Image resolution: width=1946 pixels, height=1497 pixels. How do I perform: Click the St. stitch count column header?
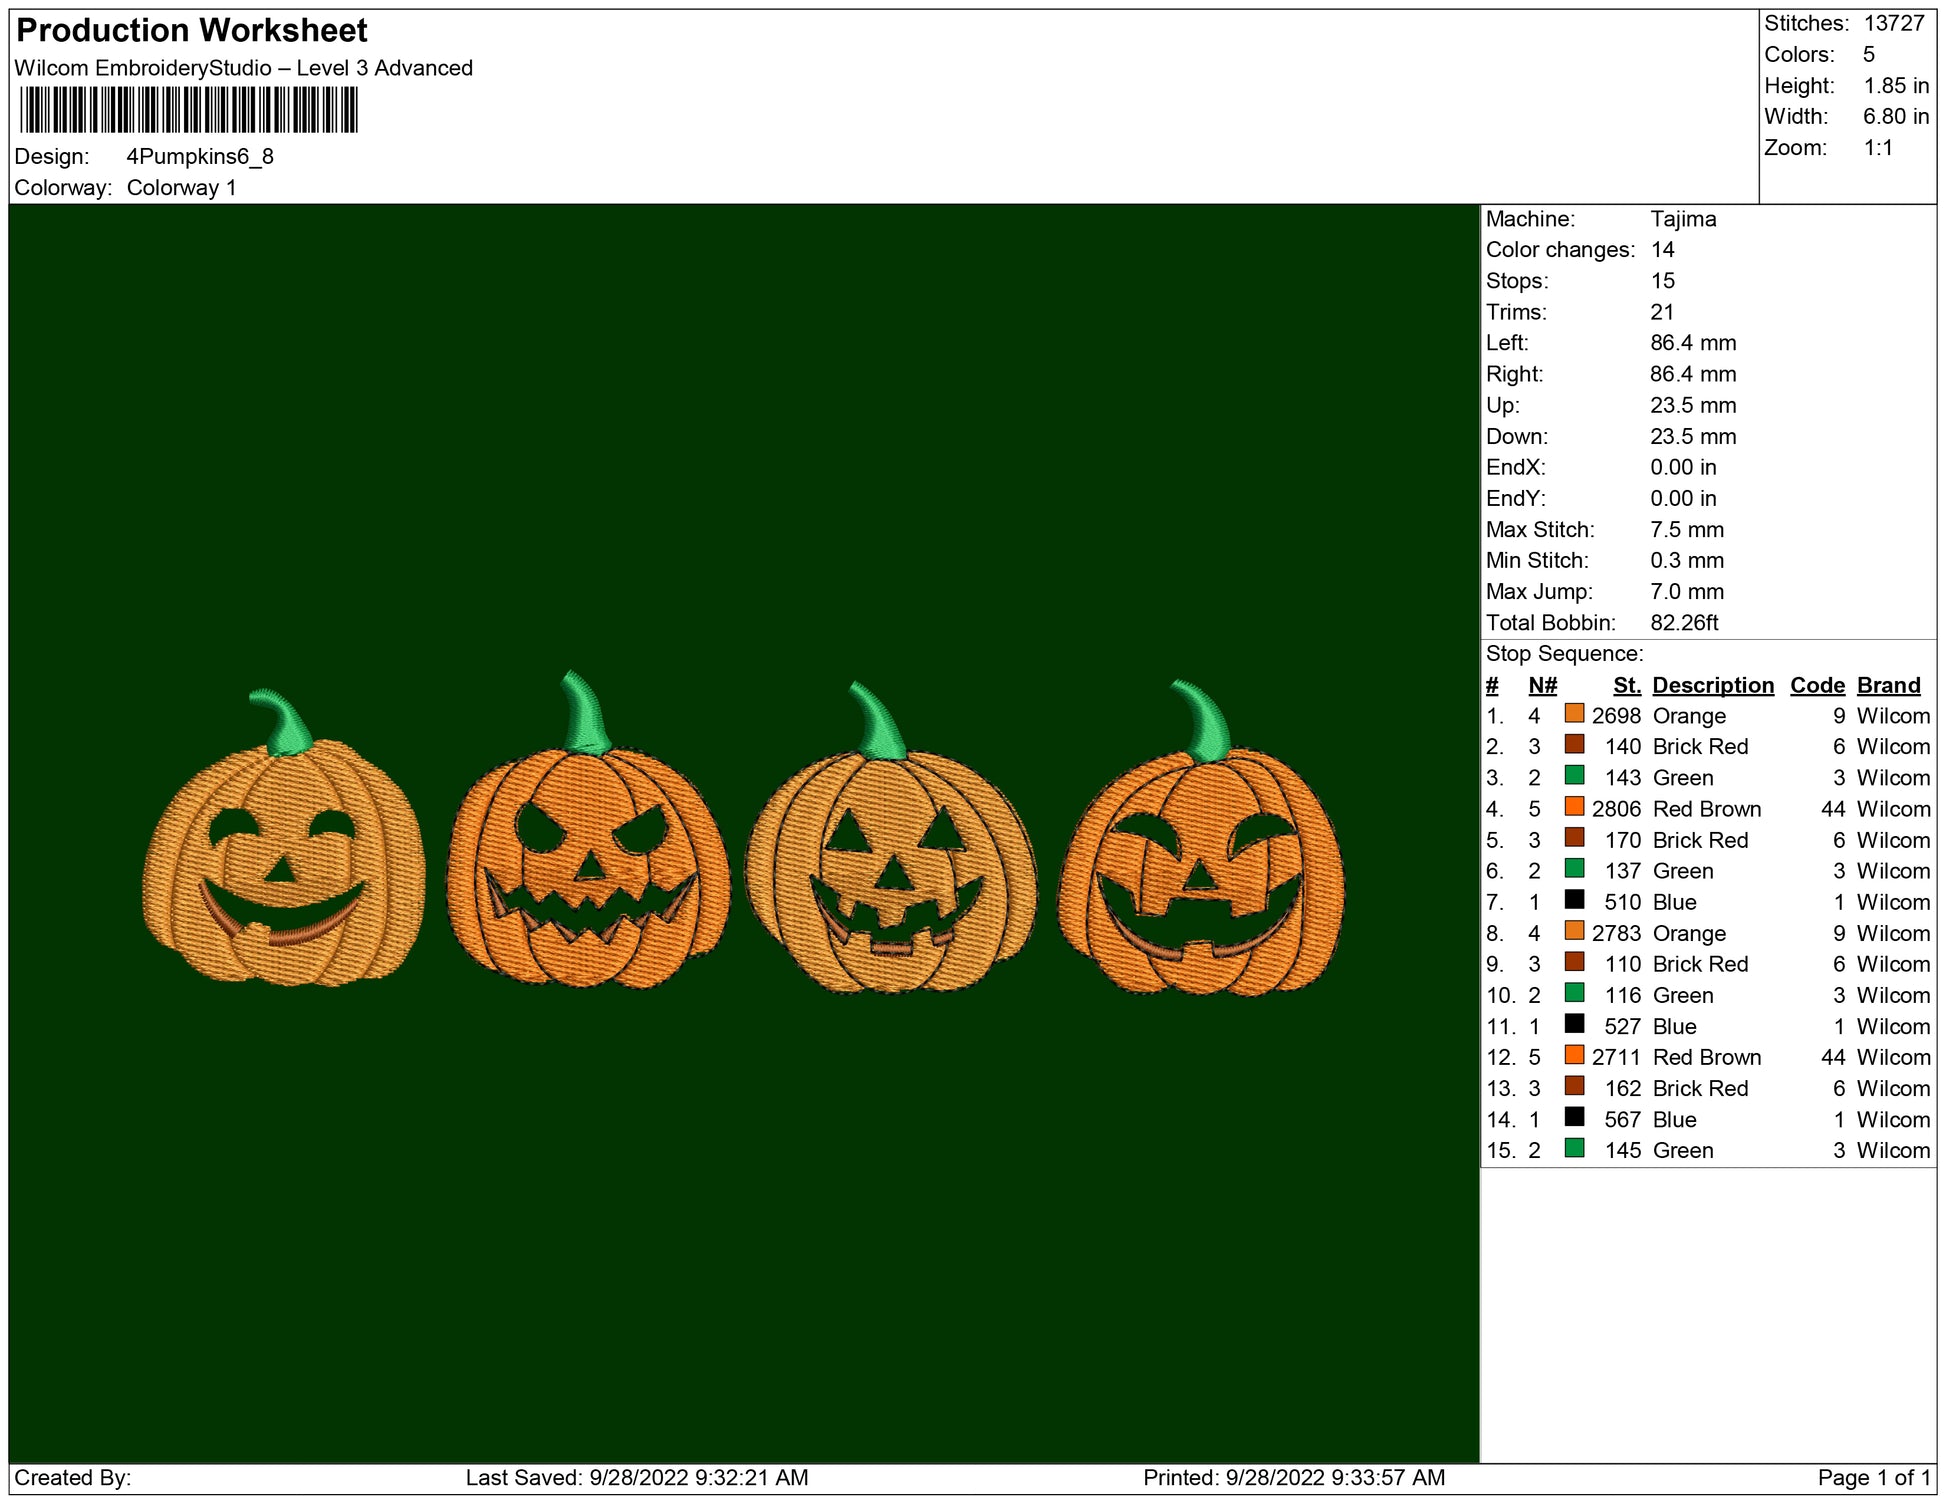tap(1626, 685)
